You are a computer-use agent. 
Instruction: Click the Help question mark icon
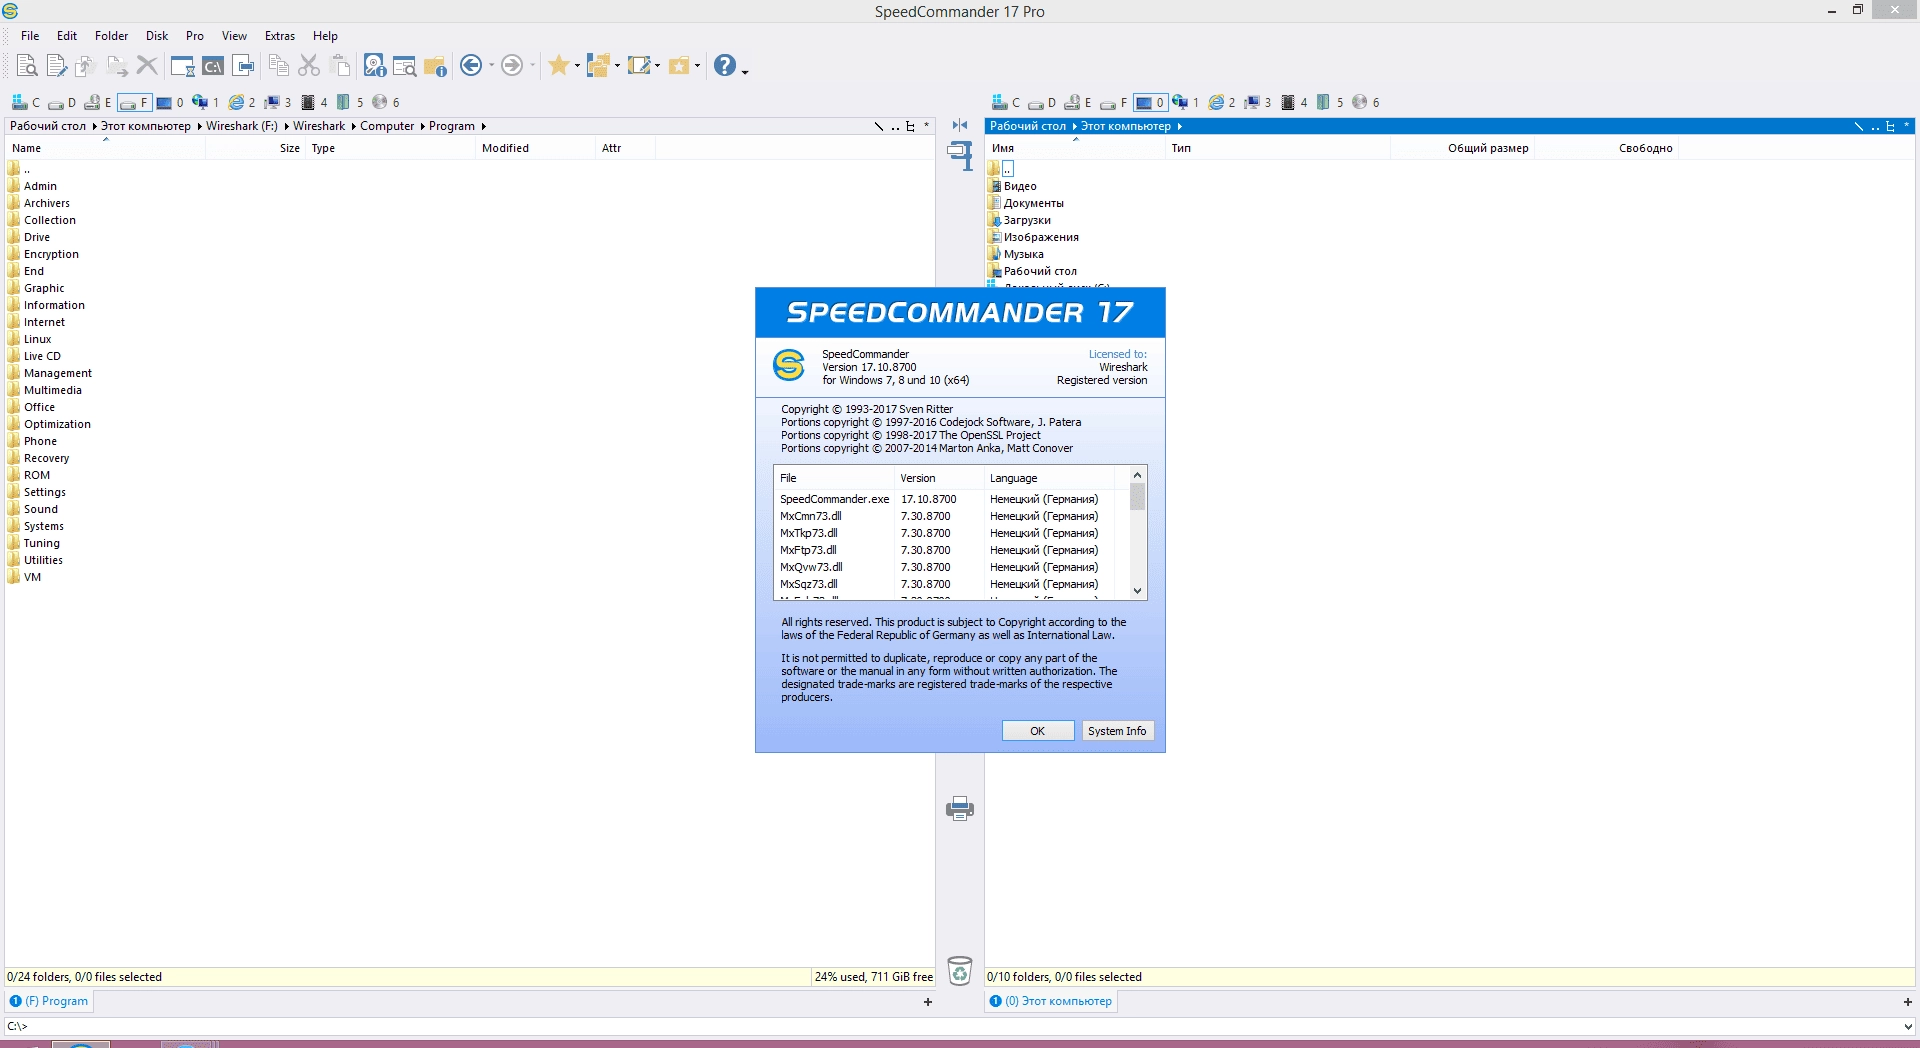click(725, 66)
